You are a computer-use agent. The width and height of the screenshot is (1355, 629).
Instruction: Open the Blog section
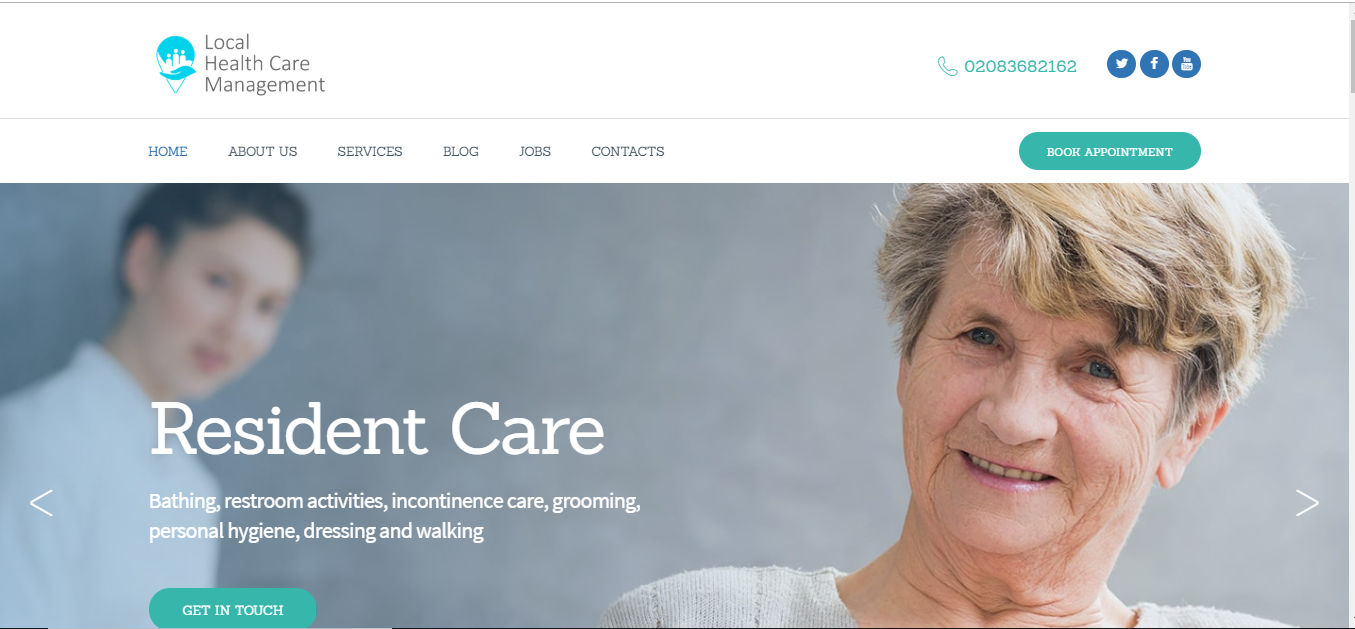[x=461, y=152]
